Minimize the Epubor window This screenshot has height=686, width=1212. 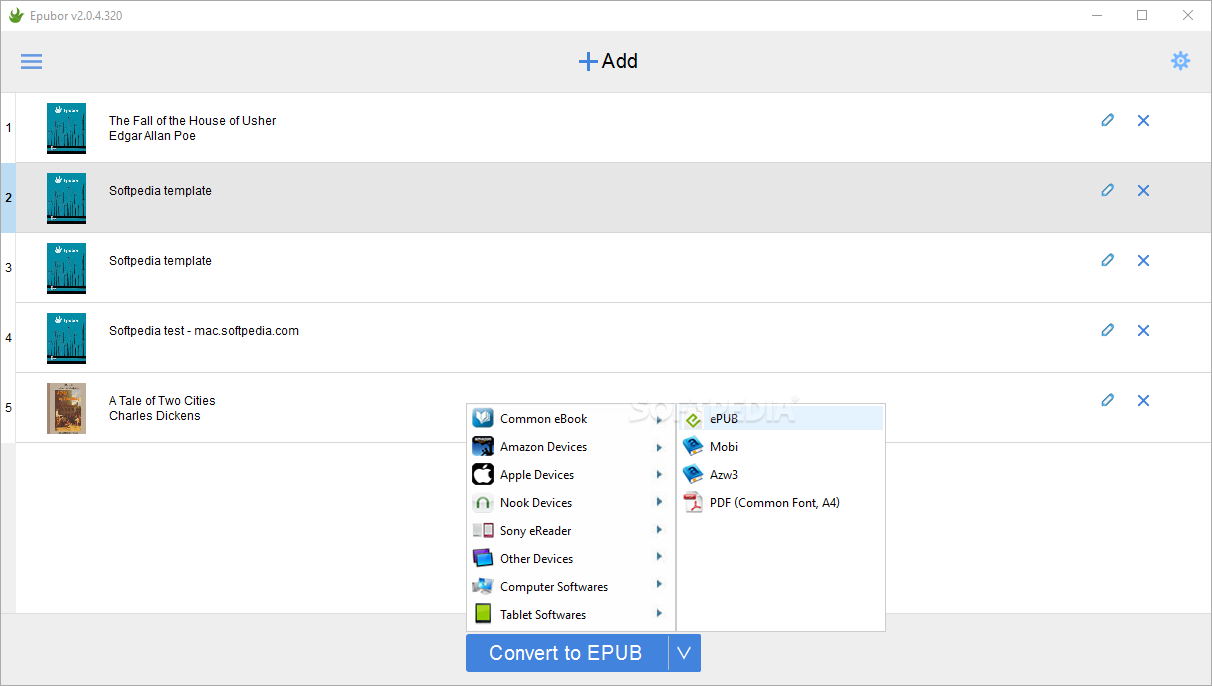1096,15
